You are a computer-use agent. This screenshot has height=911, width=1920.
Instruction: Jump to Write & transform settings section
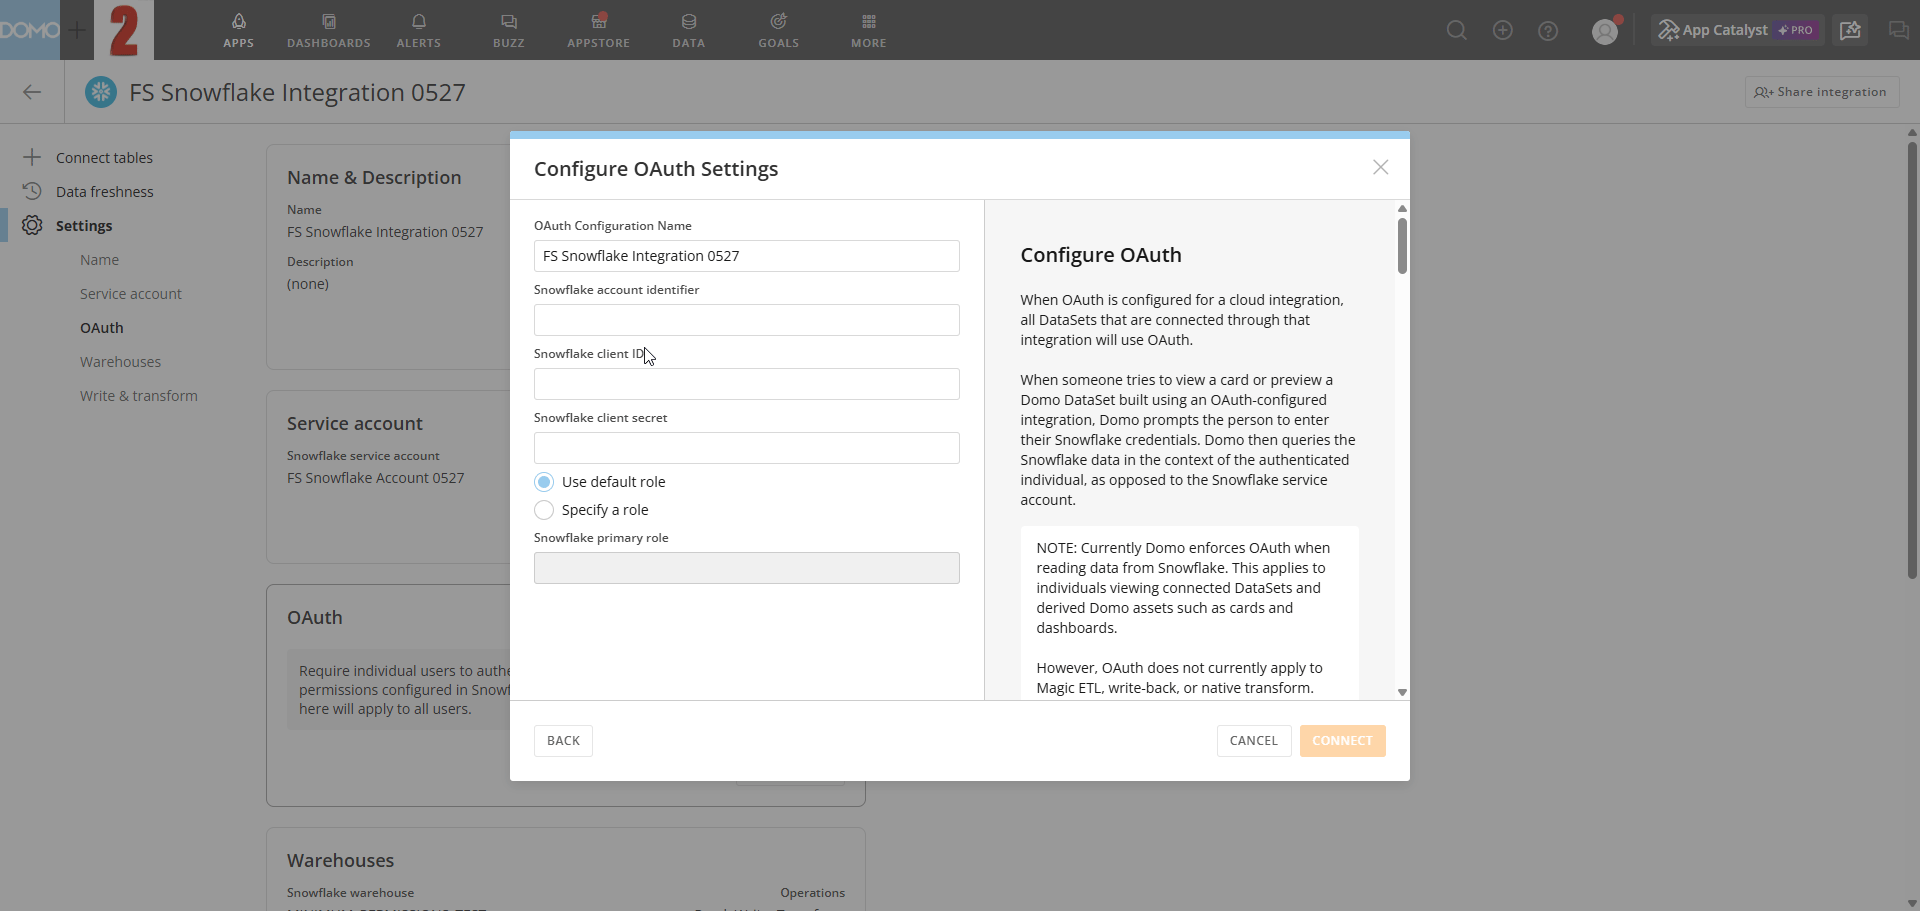point(139,396)
